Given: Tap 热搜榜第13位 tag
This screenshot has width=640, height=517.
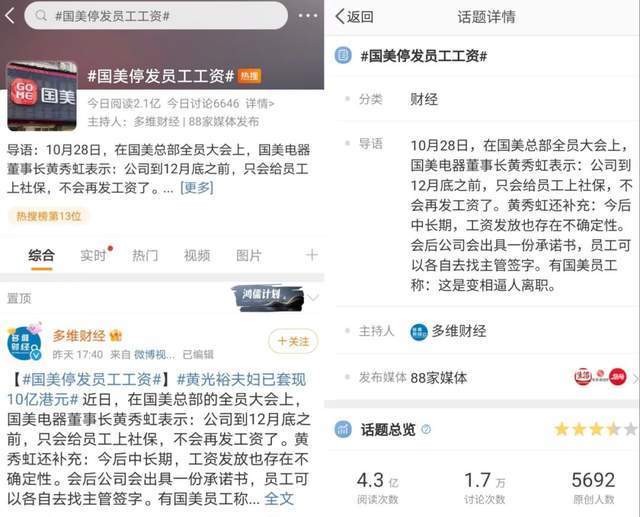Looking at the screenshot, I should [x=49, y=216].
